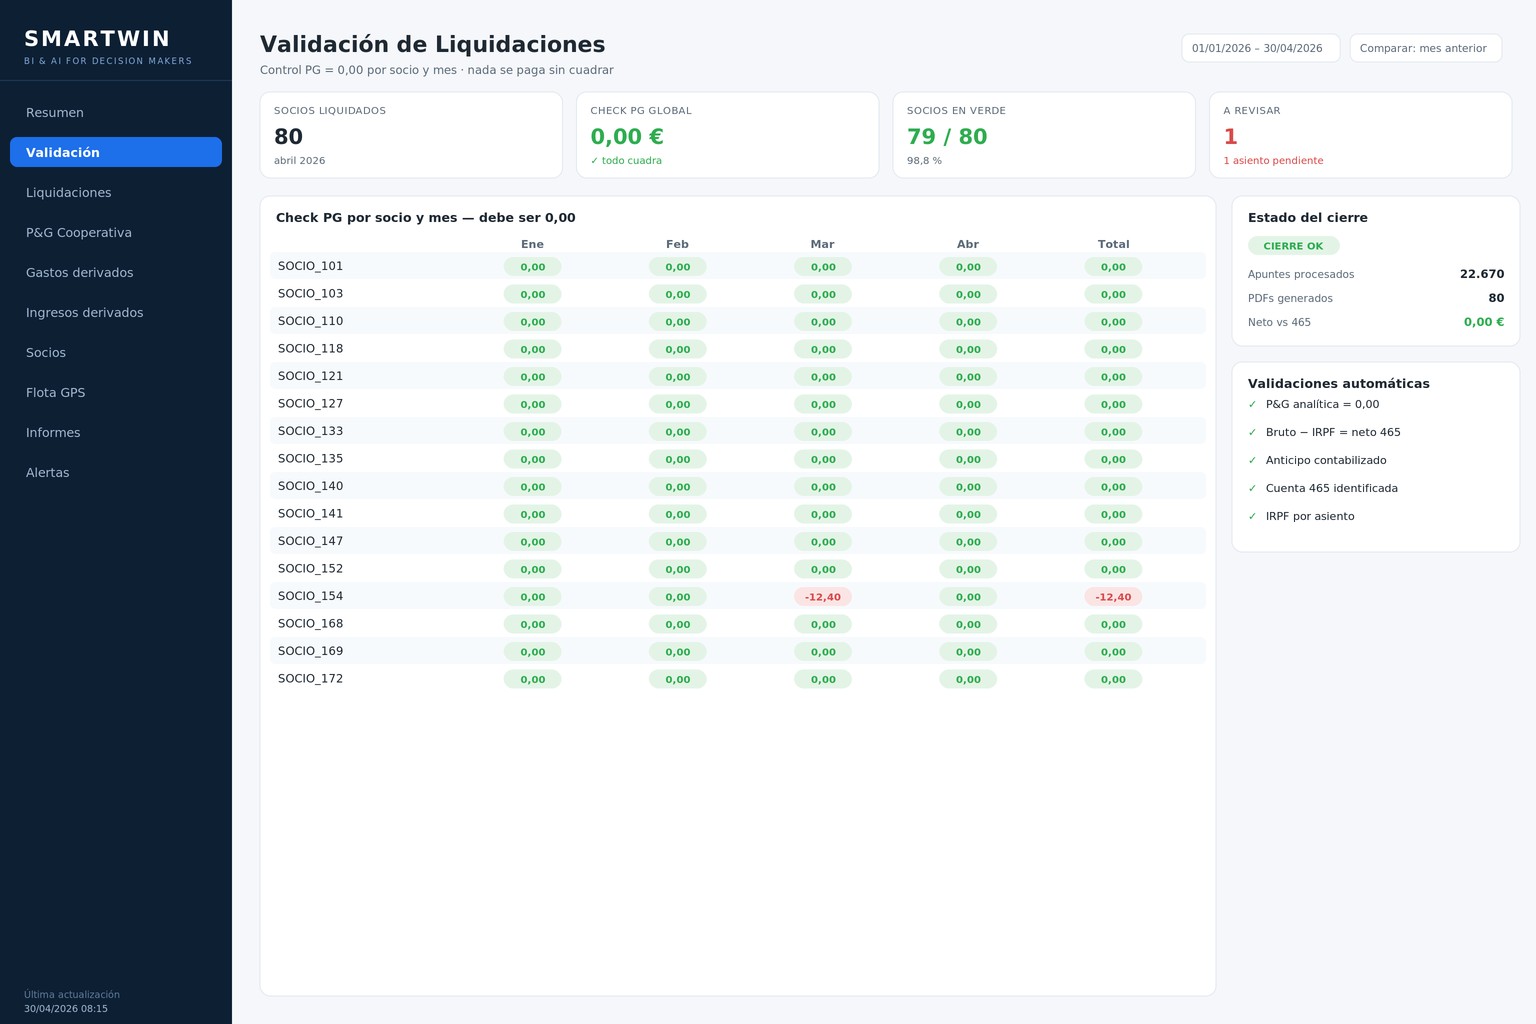The image size is (1536, 1024).
Task: Click the Socios liquidados card
Action: (411, 135)
